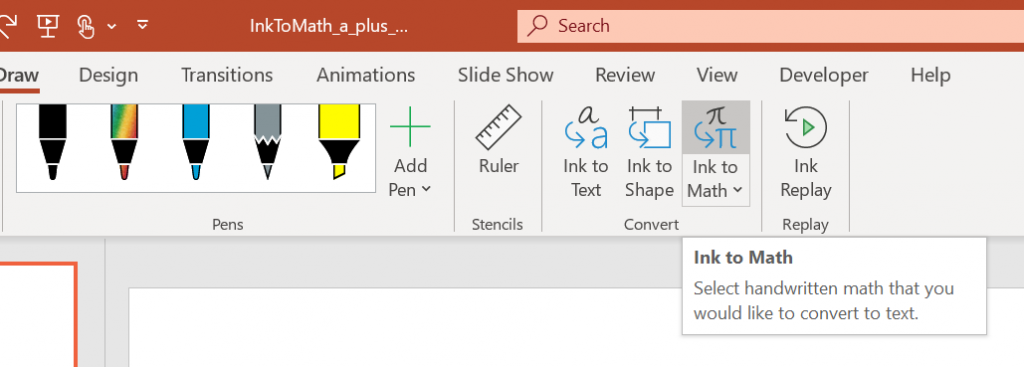Open the Help tab
The image size is (1024, 367).
(931, 75)
